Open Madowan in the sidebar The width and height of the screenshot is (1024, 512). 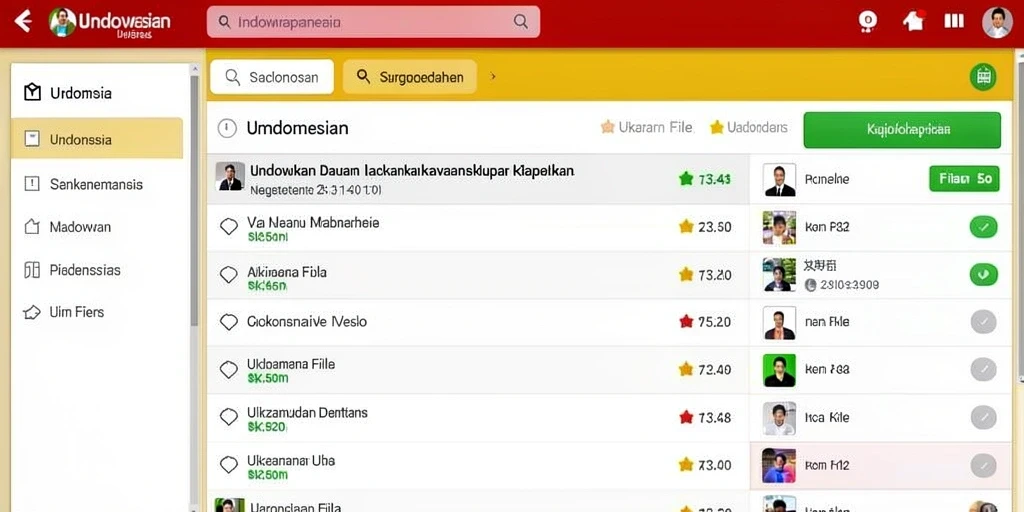tap(97, 227)
